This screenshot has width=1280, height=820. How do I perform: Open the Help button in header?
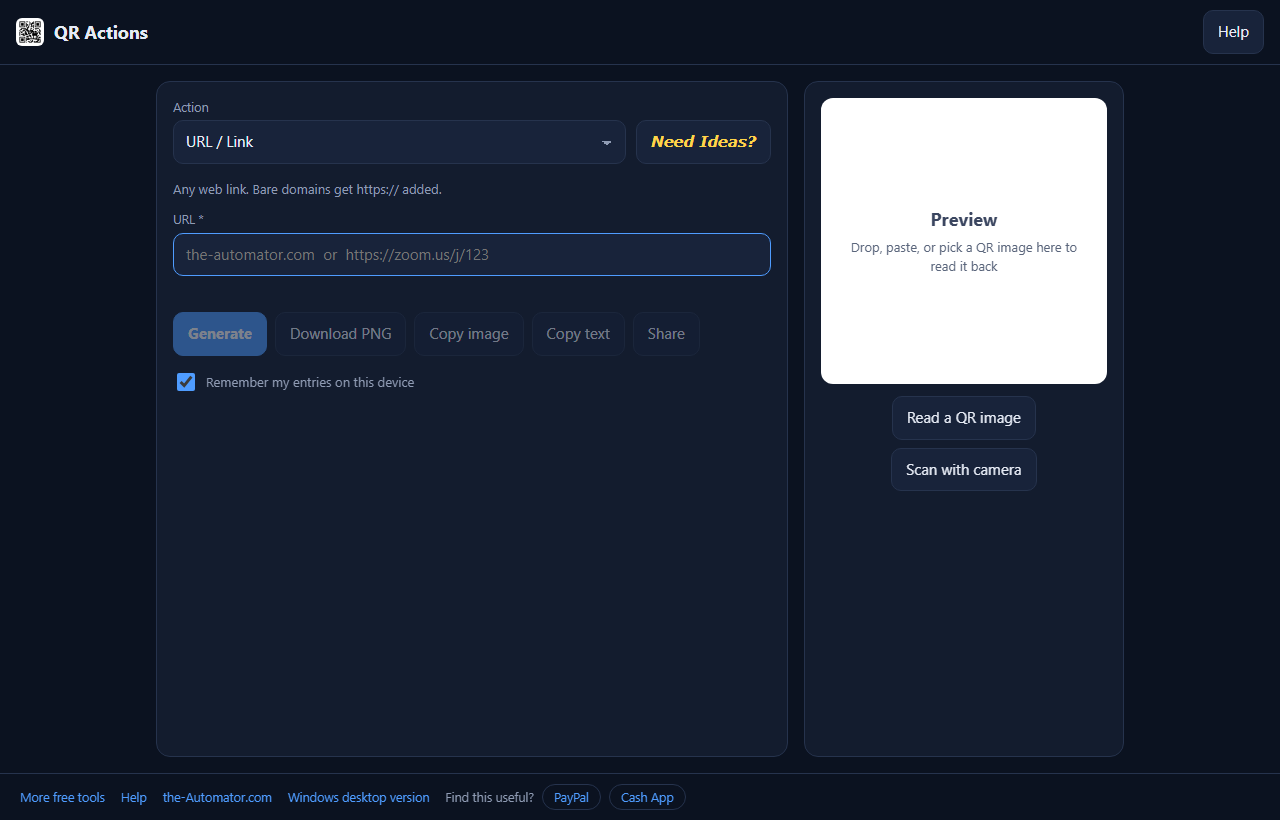(x=1233, y=32)
